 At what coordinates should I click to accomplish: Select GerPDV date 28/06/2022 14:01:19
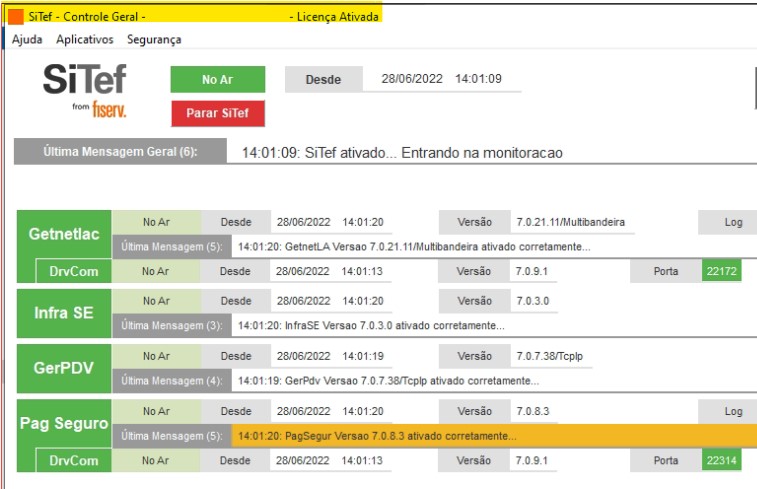click(x=330, y=356)
